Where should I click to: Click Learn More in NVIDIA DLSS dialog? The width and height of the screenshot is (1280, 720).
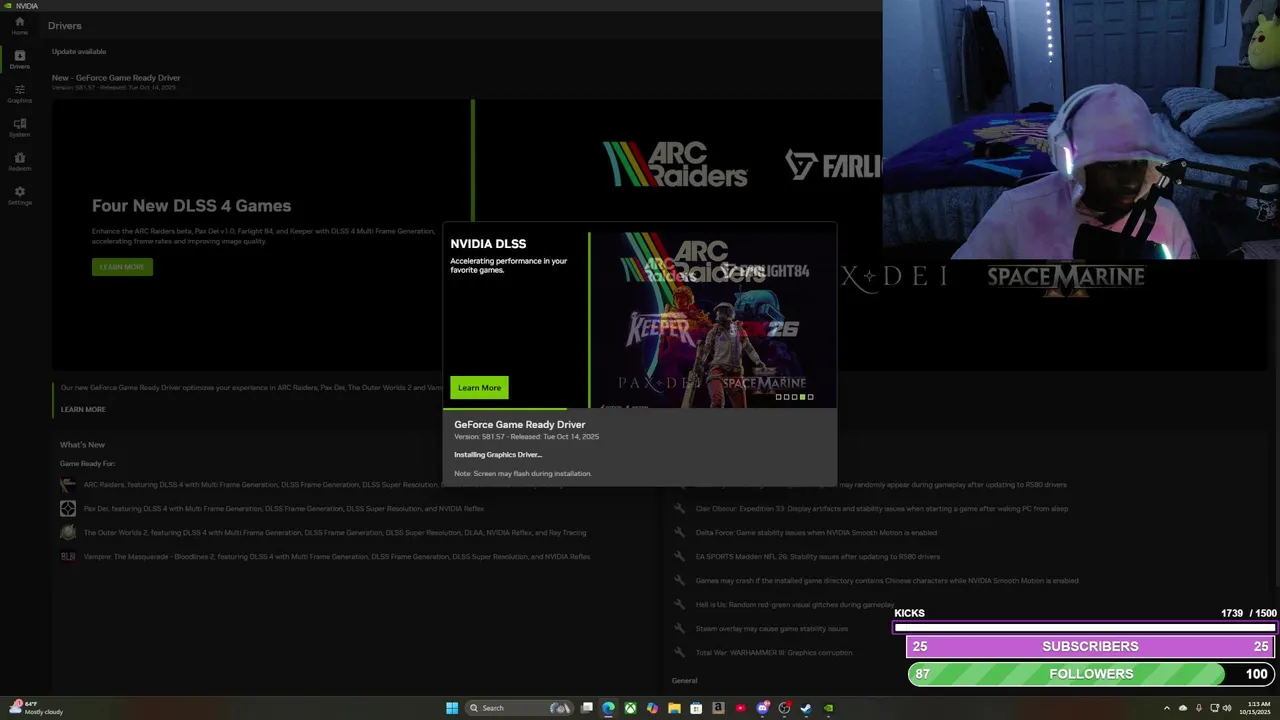coord(479,388)
